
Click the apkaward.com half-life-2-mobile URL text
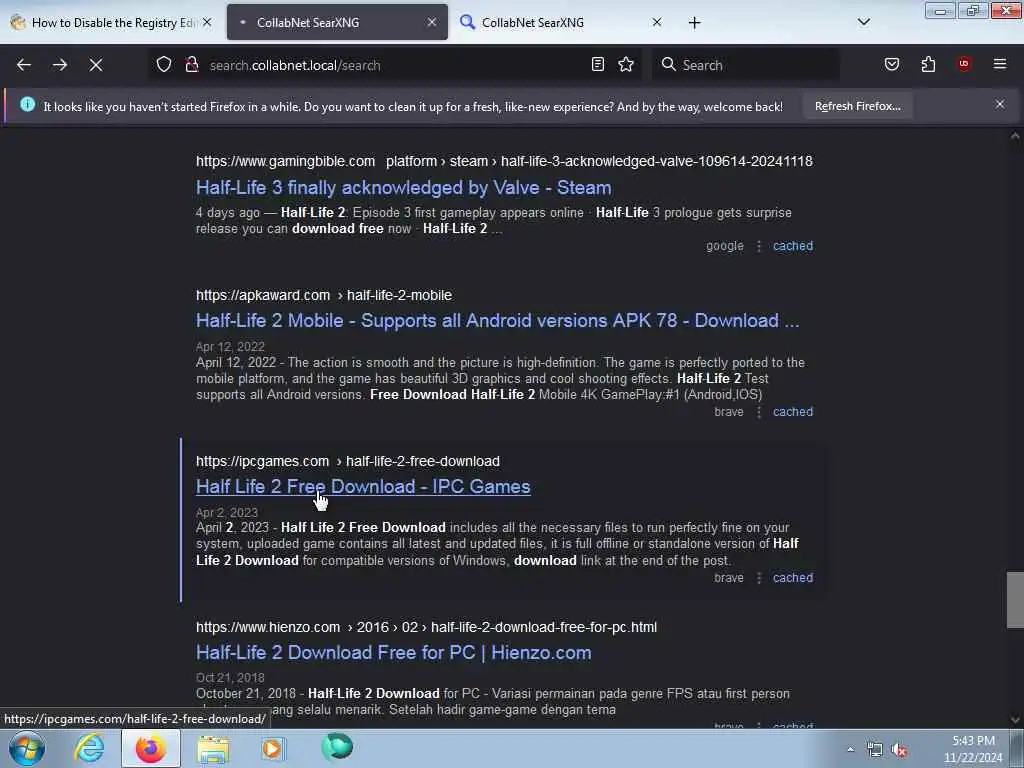pos(324,295)
